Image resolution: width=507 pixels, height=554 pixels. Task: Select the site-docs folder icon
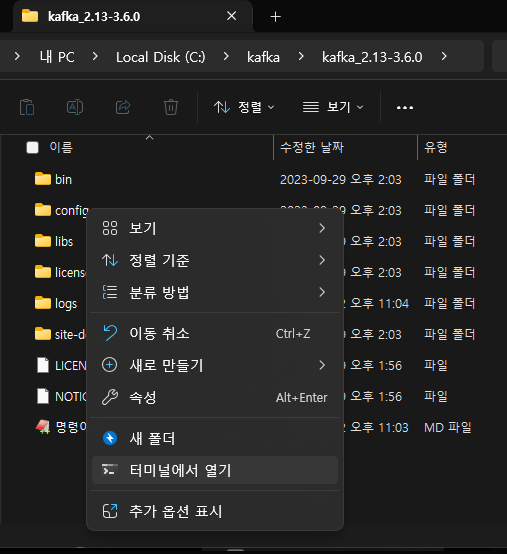pyautogui.click(x=43, y=334)
